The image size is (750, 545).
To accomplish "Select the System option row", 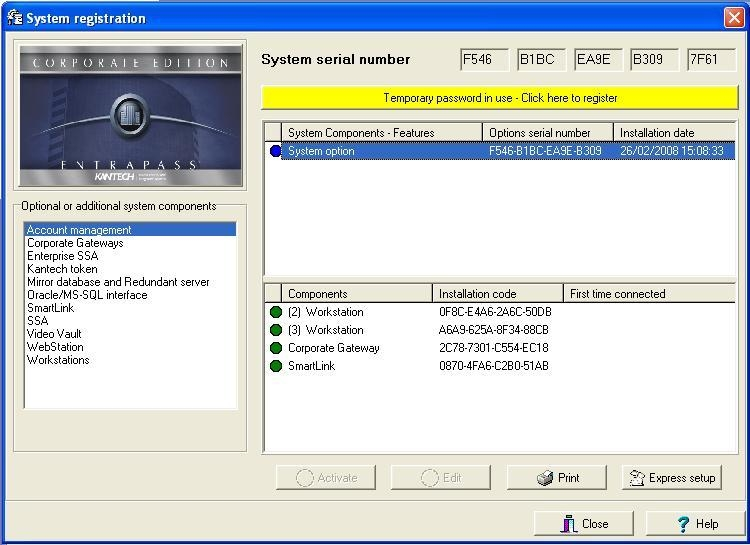I will (500, 151).
